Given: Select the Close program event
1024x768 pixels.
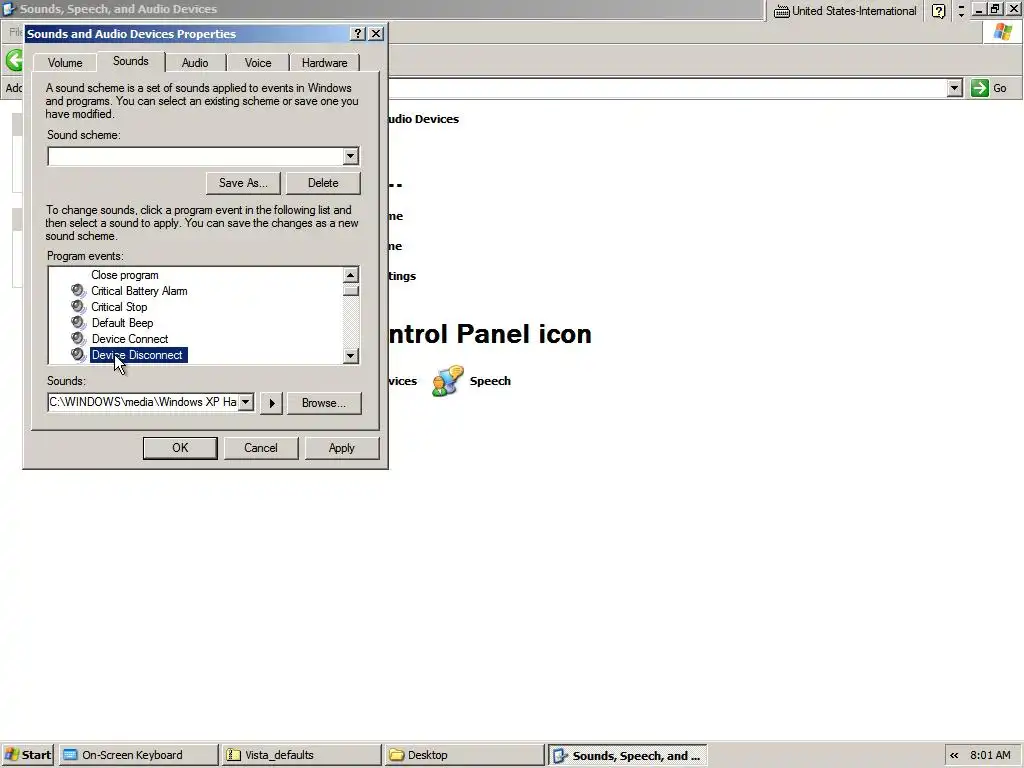Looking at the screenshot, I should (125, 275).
